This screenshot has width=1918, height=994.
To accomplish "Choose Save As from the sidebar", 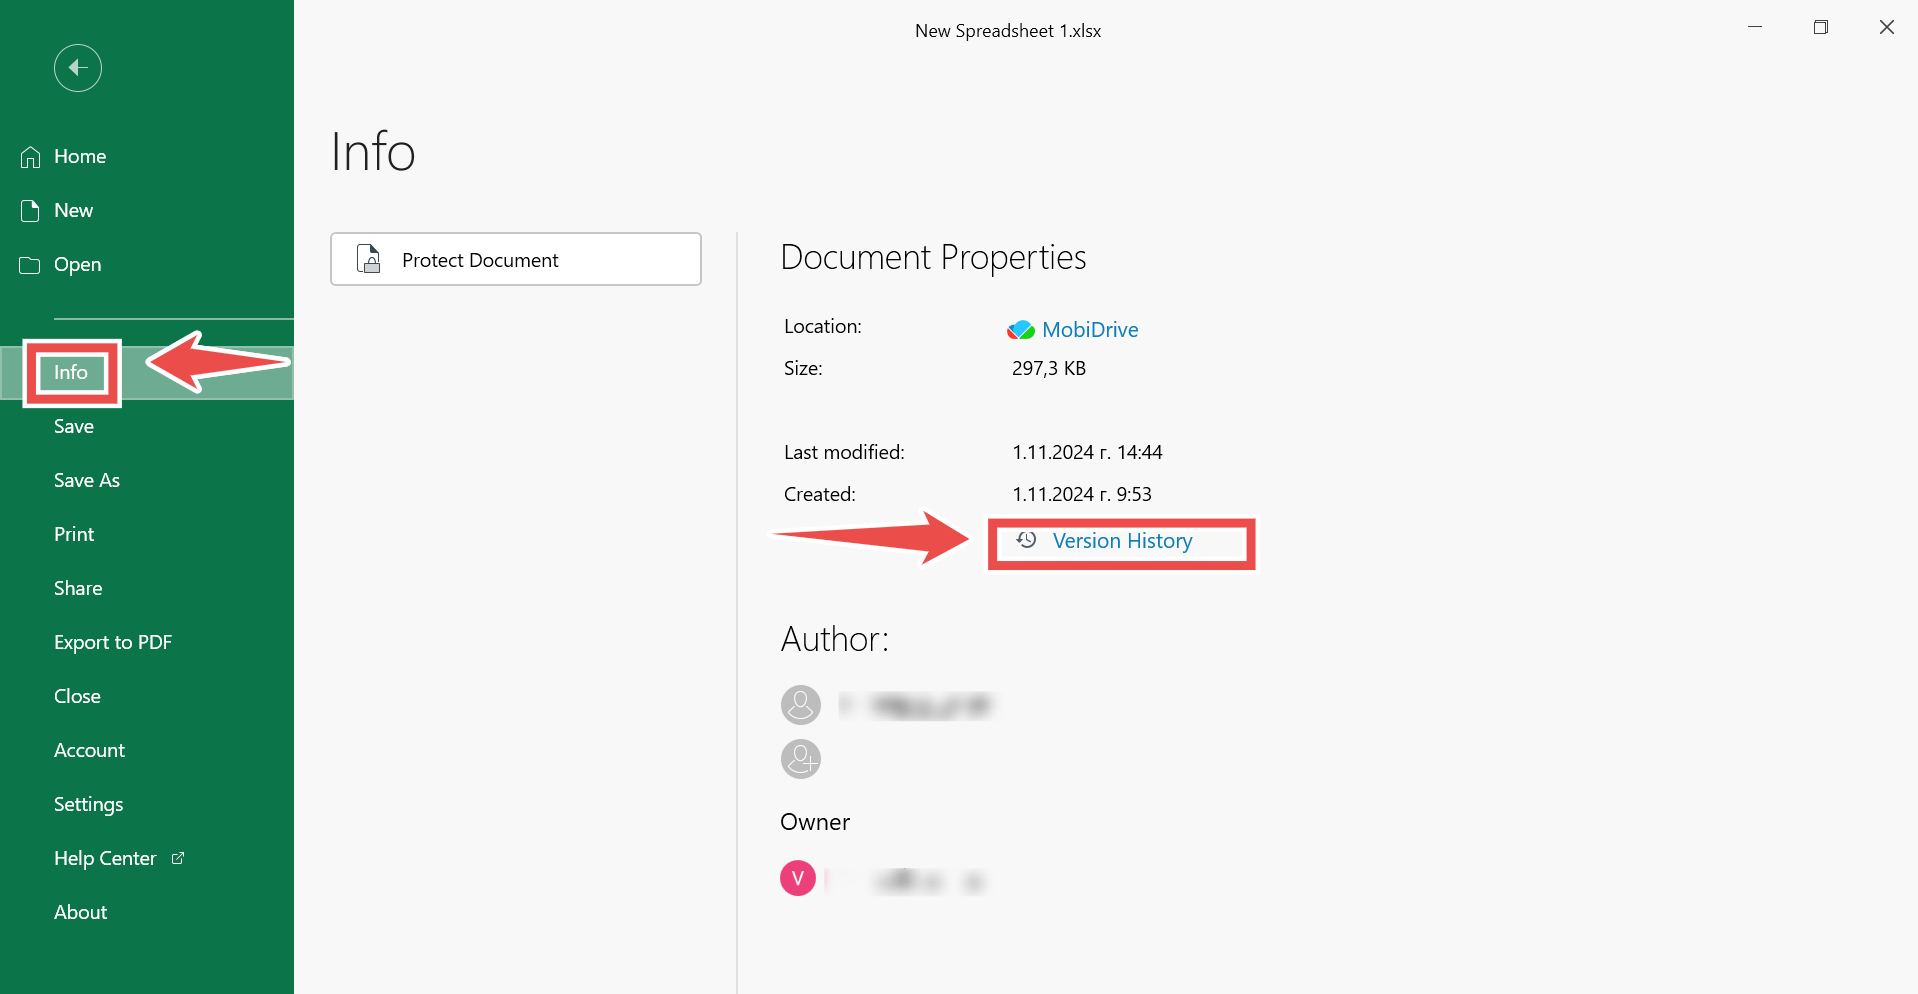I will [87, 480].
